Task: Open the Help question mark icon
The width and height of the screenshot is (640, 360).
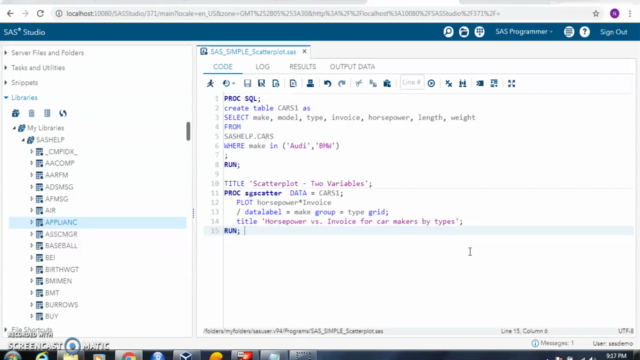Action: [x=584, y=32]
